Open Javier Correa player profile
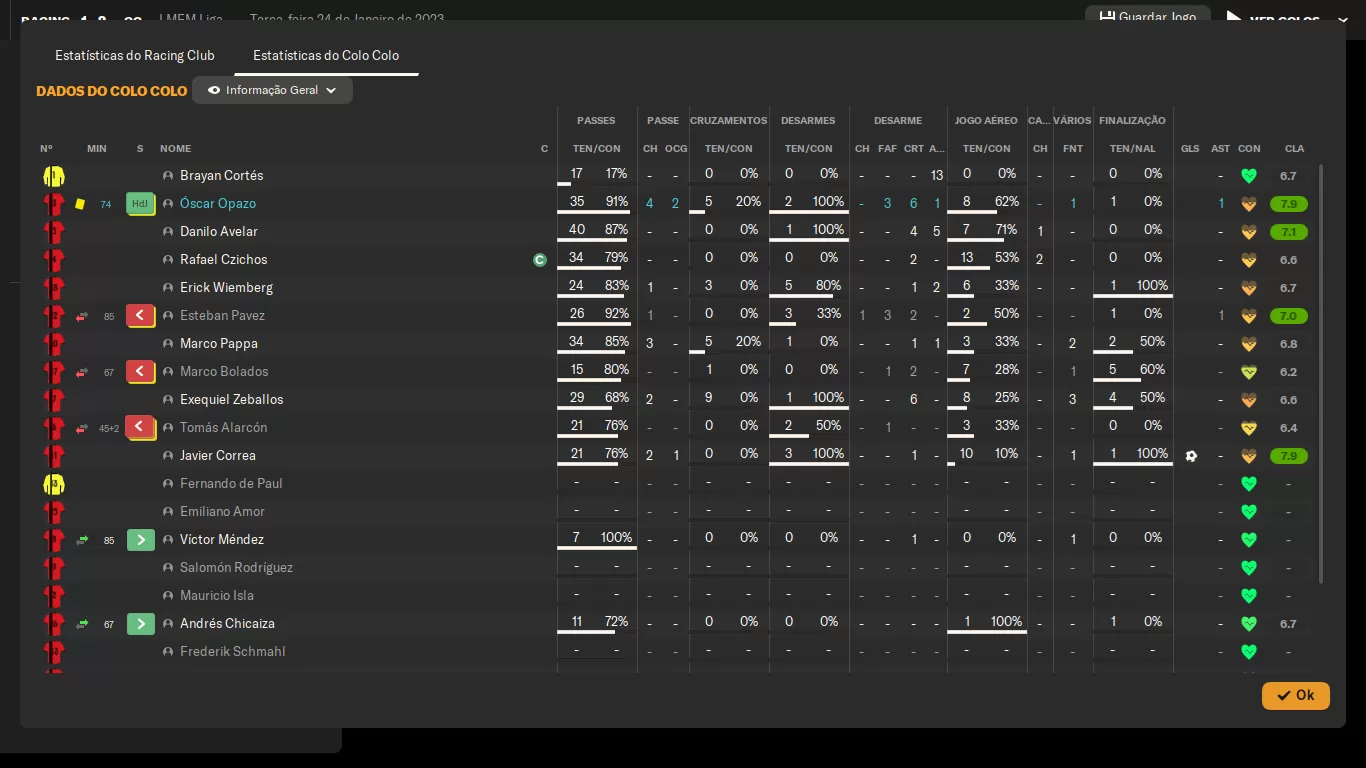This screenshot has height=768, width=1366. (x=218, y=456)
